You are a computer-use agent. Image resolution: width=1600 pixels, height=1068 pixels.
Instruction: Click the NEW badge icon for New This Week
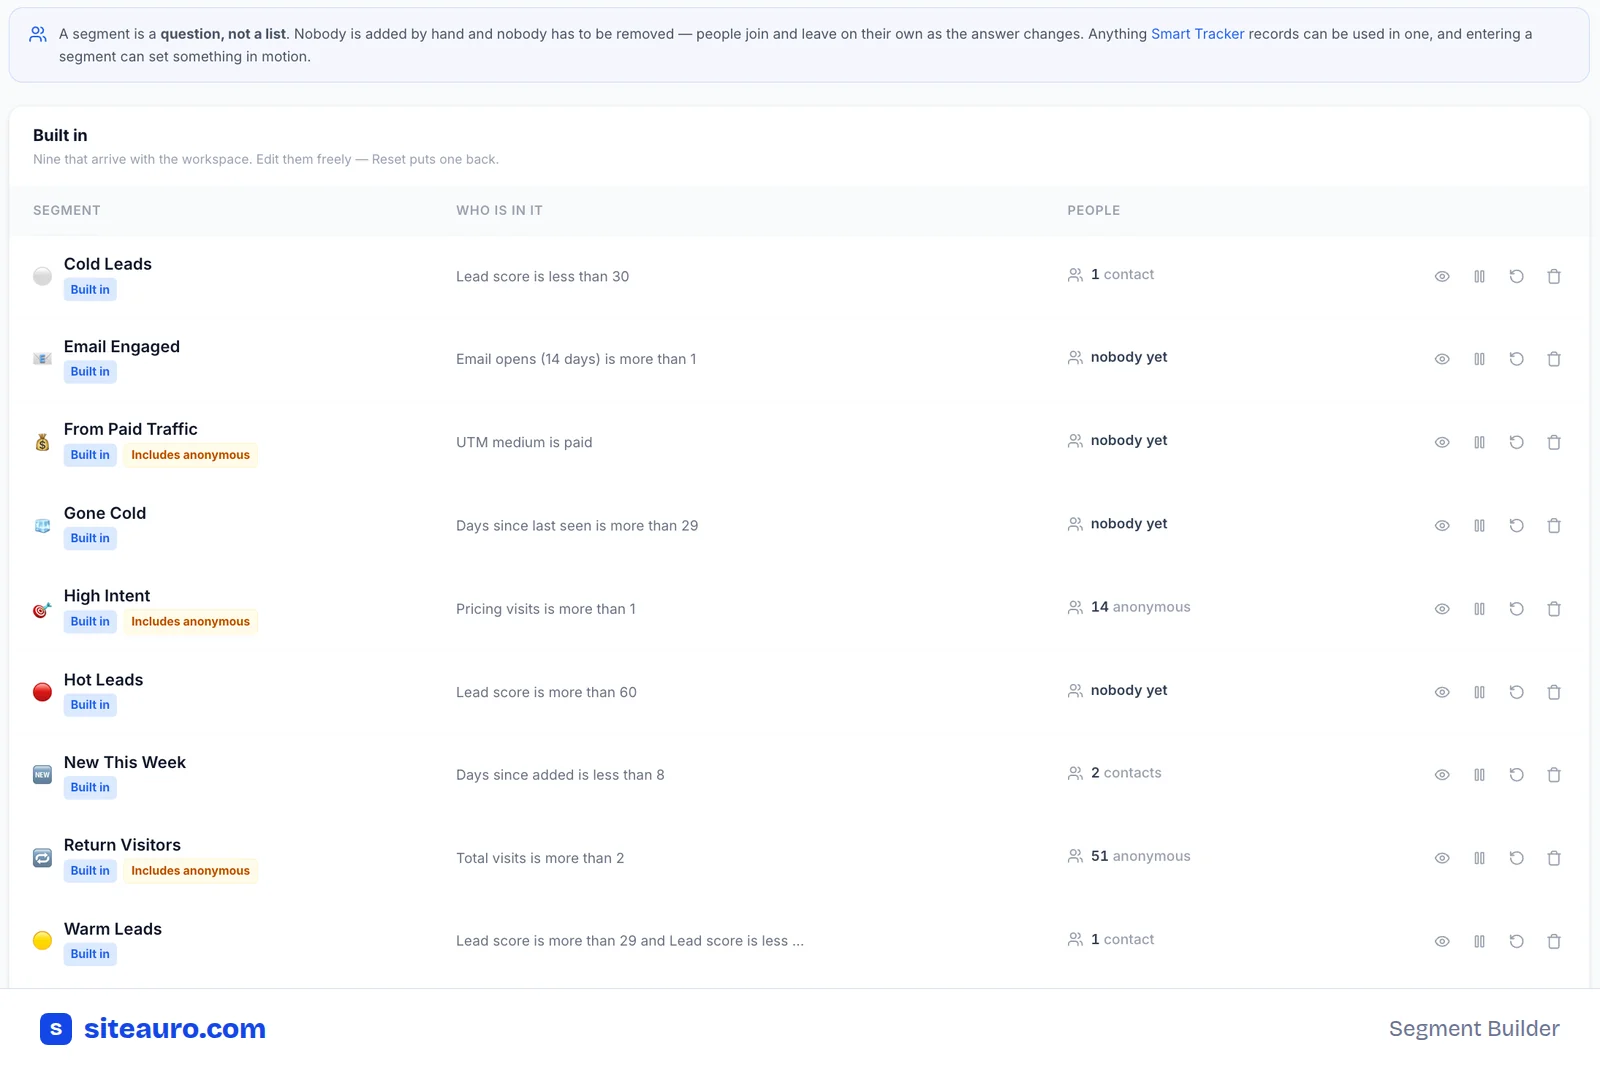[42, 775]
